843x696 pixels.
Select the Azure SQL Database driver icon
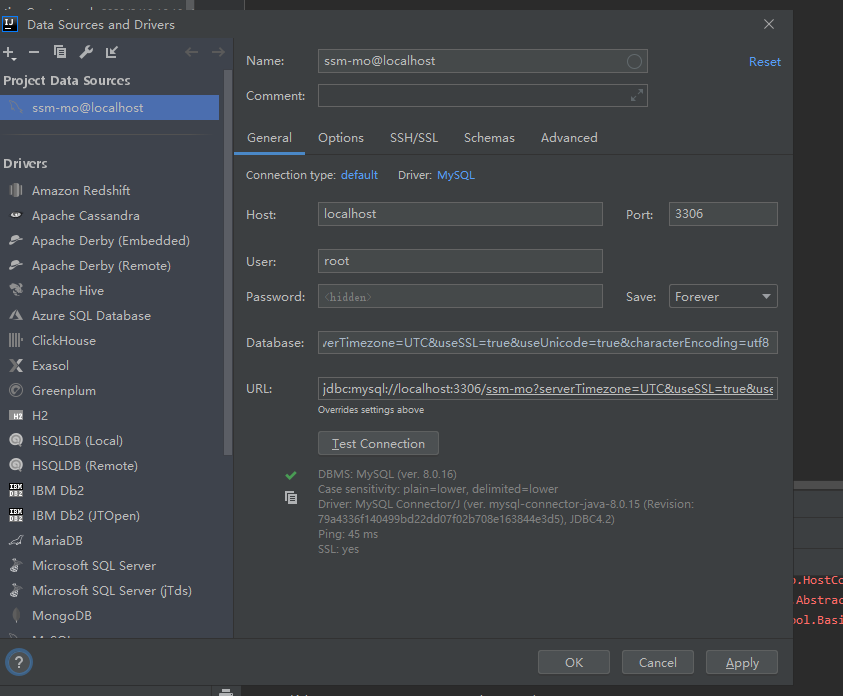click(x=16, y=315)
